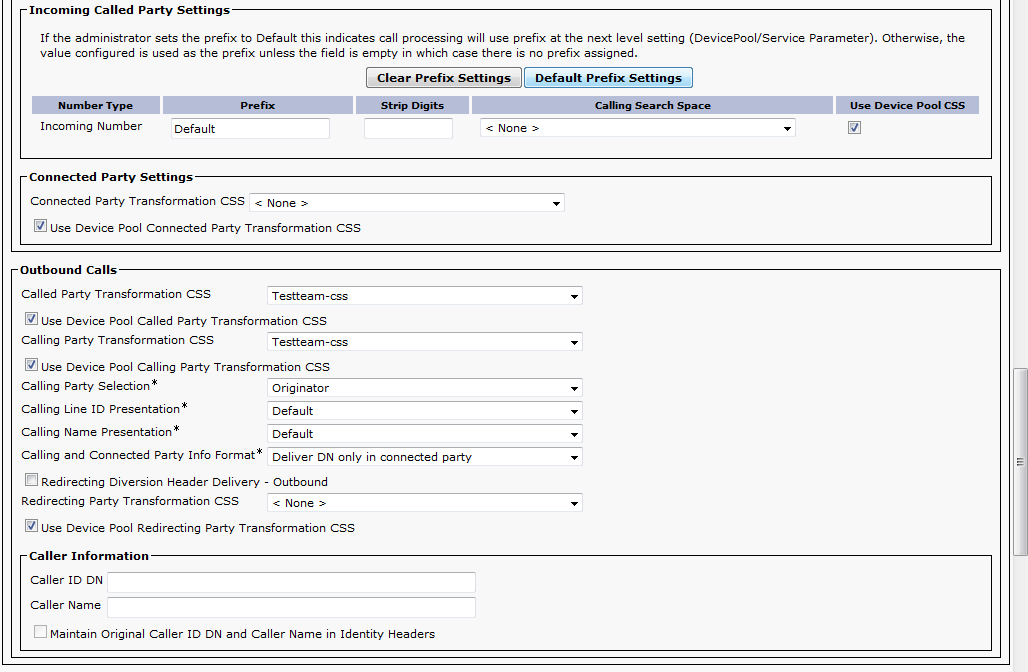This screenshot has height=672, width=1028.
Task: Enable Redirecting Diversion Header Delivery - Outbound
Action: point(32,481)
